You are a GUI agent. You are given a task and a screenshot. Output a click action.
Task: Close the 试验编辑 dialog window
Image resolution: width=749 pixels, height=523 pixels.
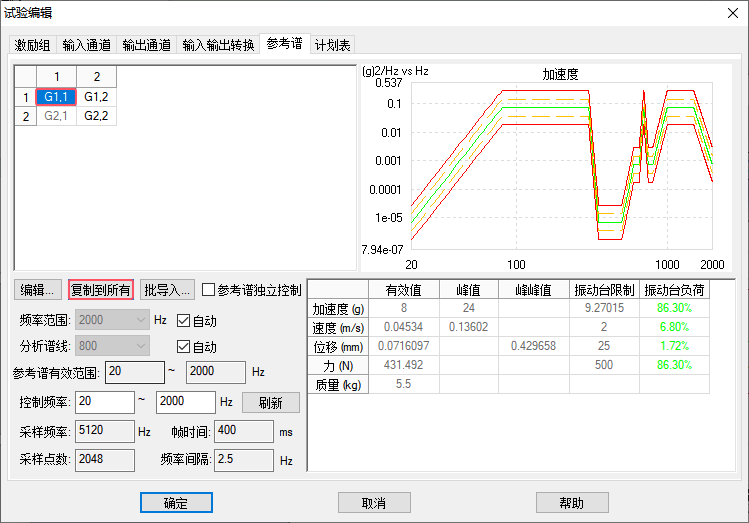[x=726, y=13]
